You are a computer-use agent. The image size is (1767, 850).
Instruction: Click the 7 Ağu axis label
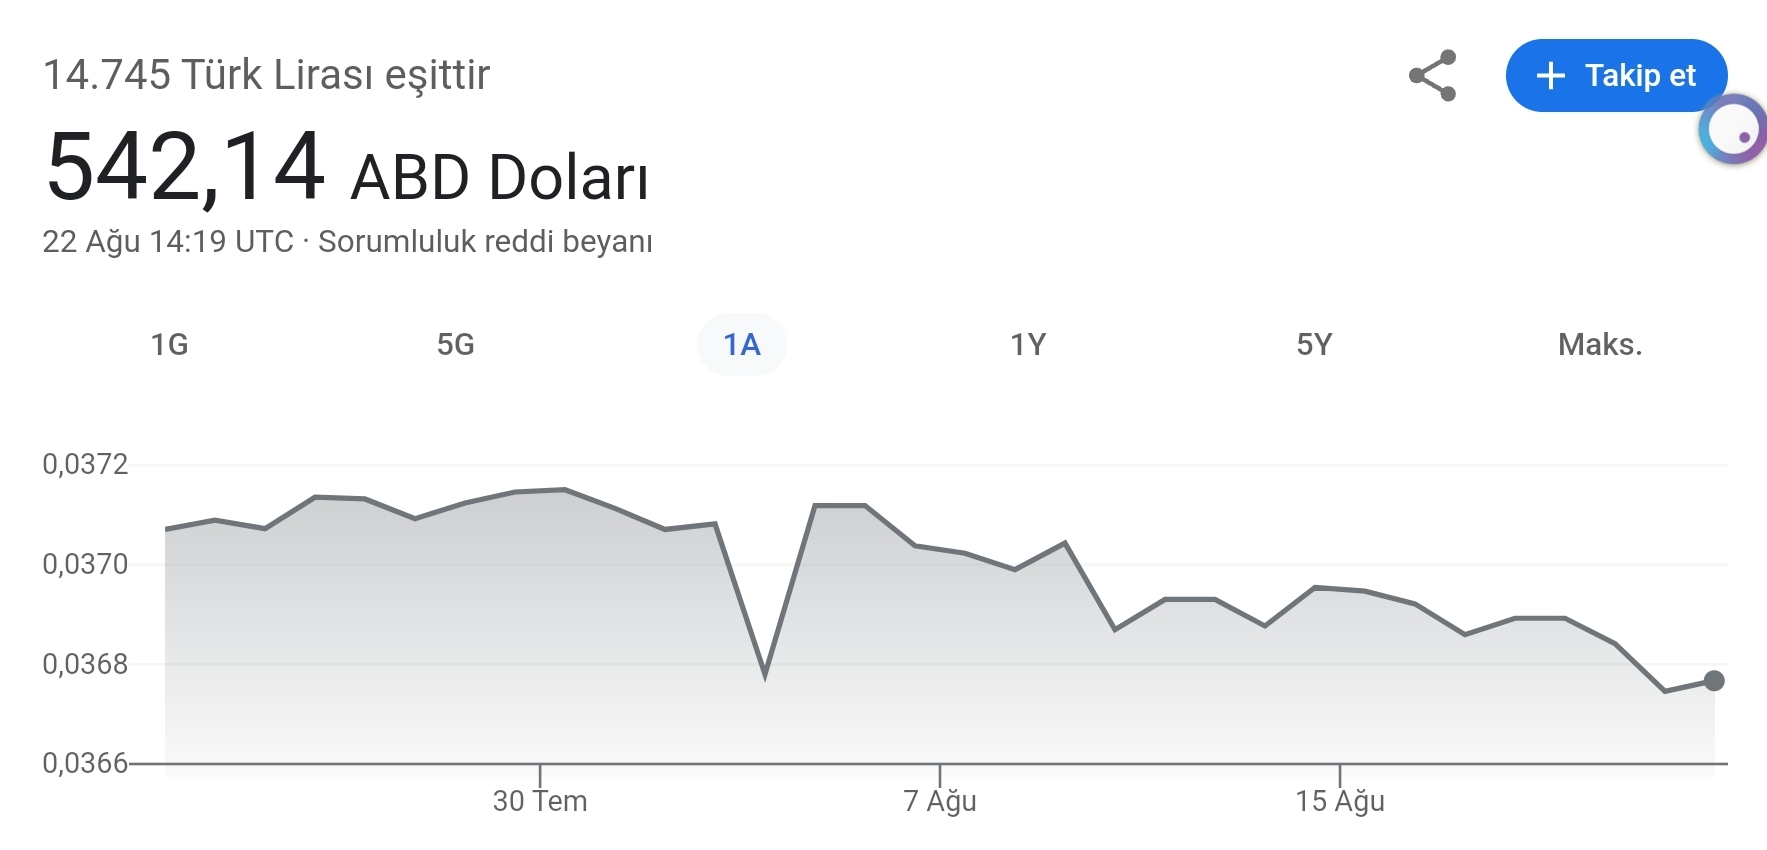(x=940, y=801)
